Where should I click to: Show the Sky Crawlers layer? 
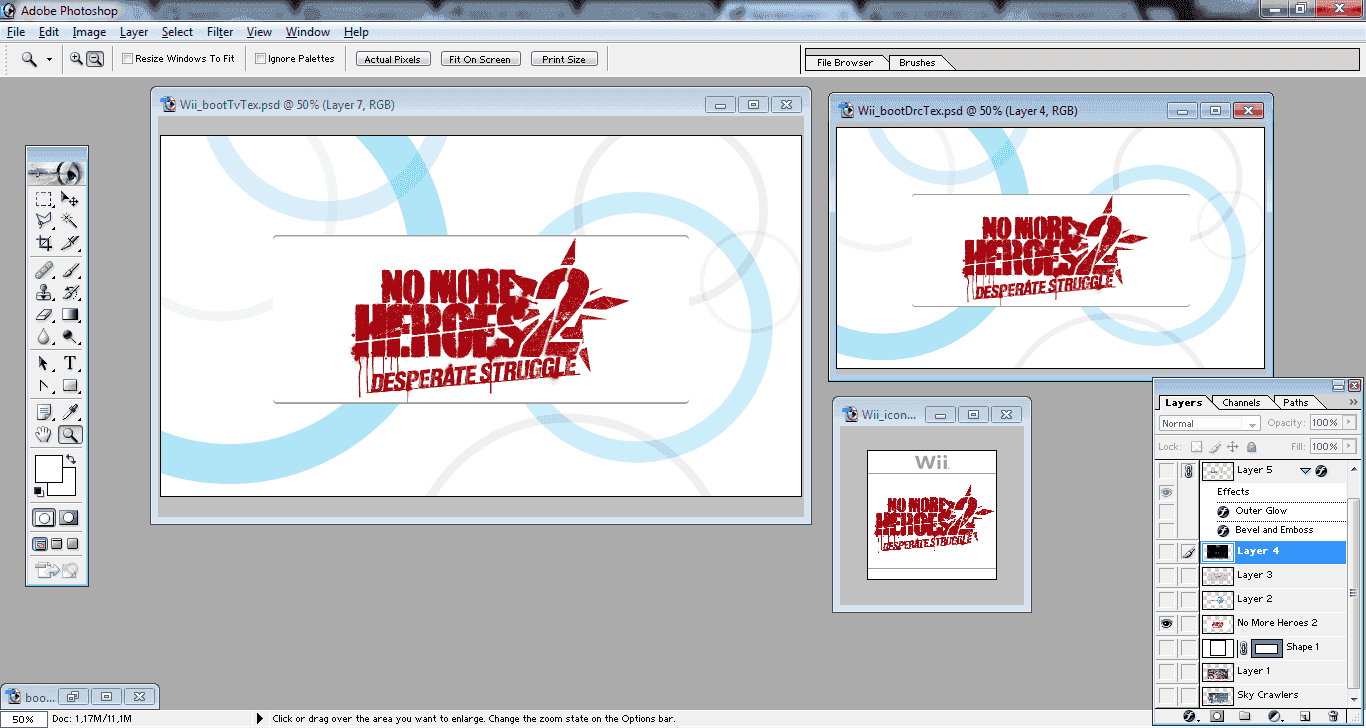point(1166,695)
